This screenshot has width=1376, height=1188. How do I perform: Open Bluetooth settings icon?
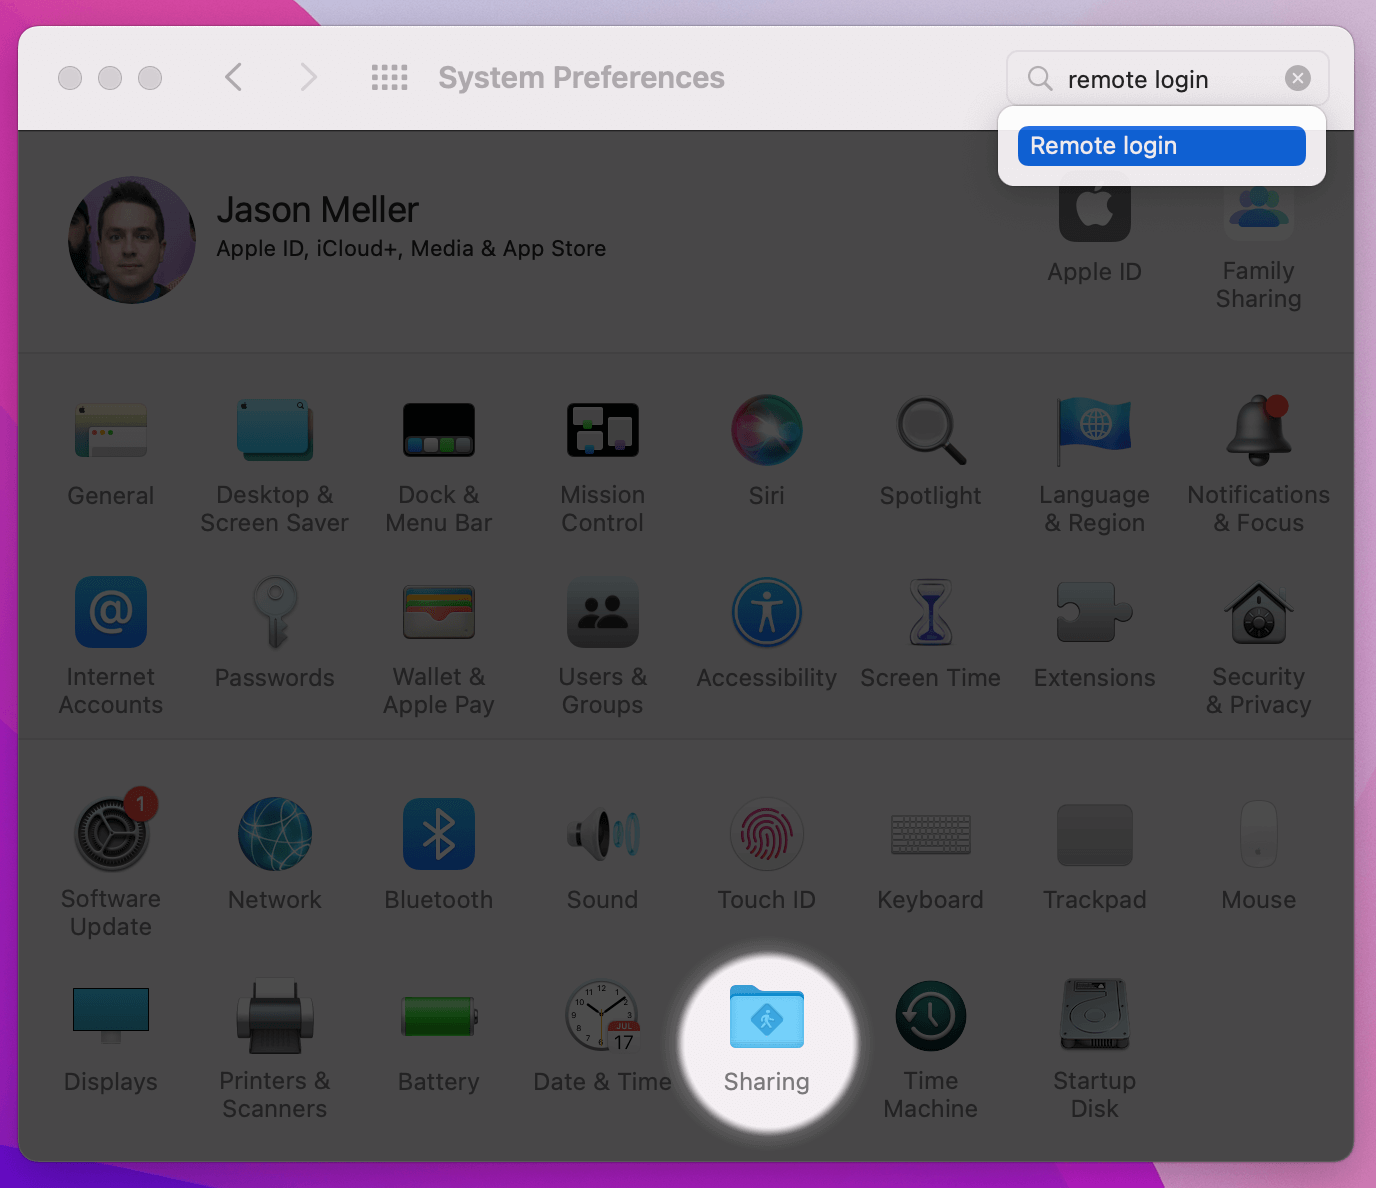[439, 834]
